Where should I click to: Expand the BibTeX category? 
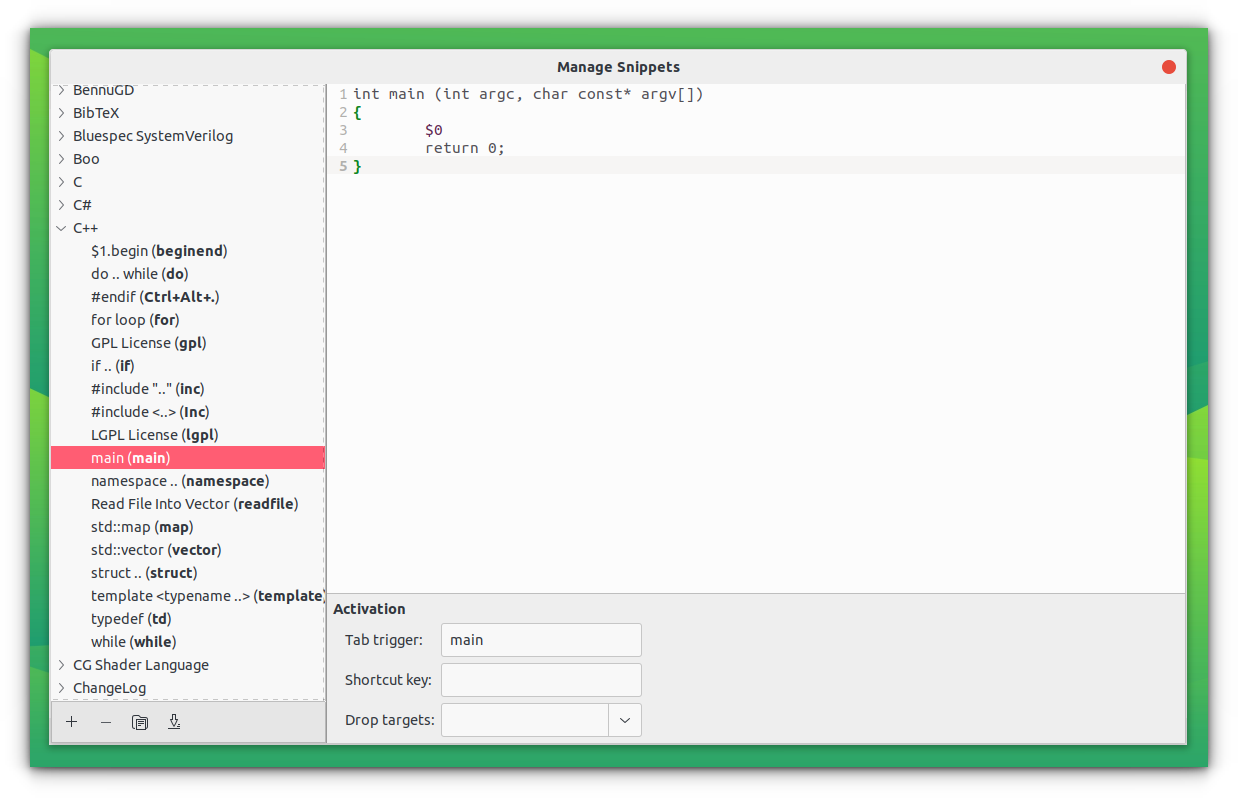pyautogui.click(x=61, y=112)
